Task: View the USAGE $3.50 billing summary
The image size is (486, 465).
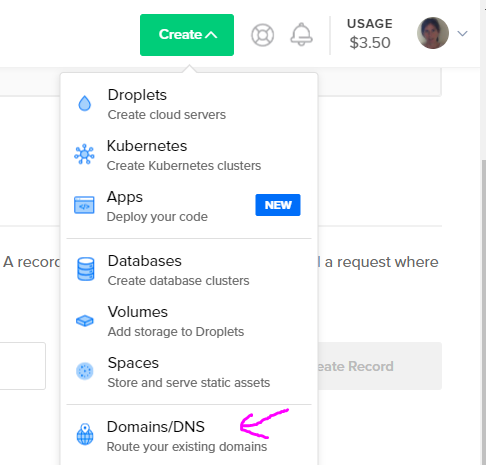Action: [370, 34]
